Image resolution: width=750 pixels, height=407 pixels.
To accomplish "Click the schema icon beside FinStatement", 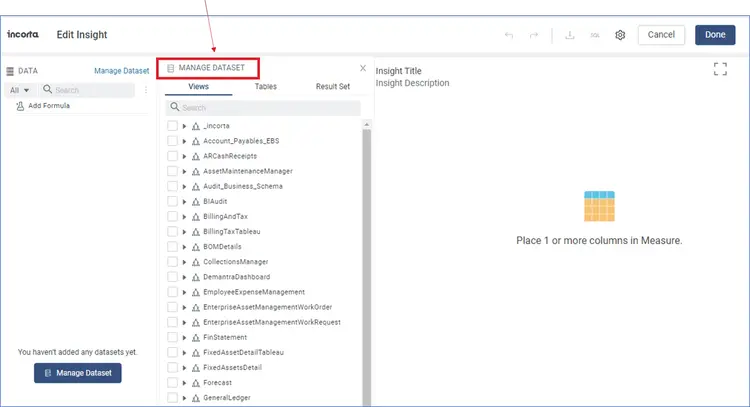I will point(196,338).
